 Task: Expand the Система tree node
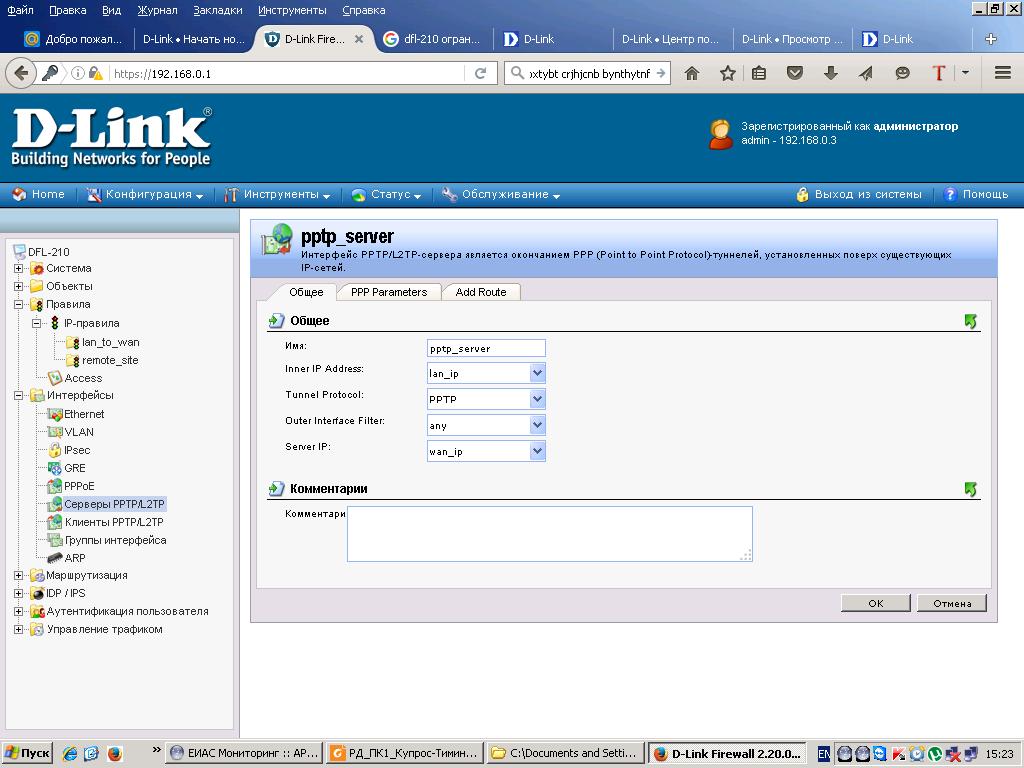coord(18,268)
